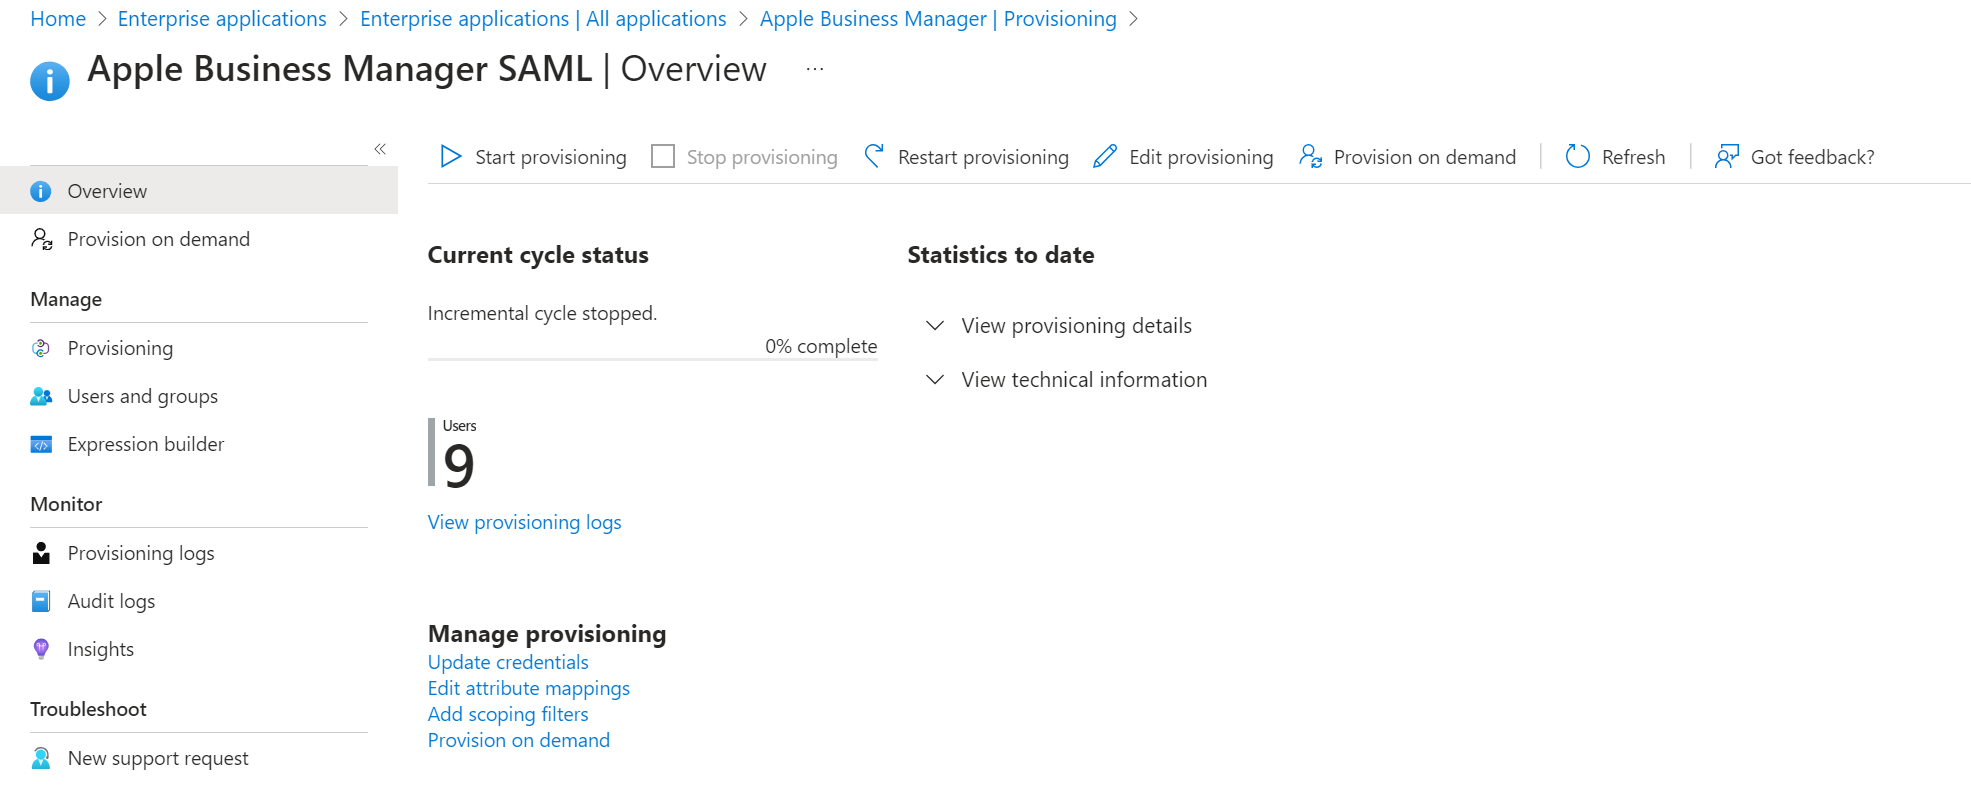The image size is (1971, 789).
Task: Collapse the left sidebar menu
Action: click(x=380, y=149)
